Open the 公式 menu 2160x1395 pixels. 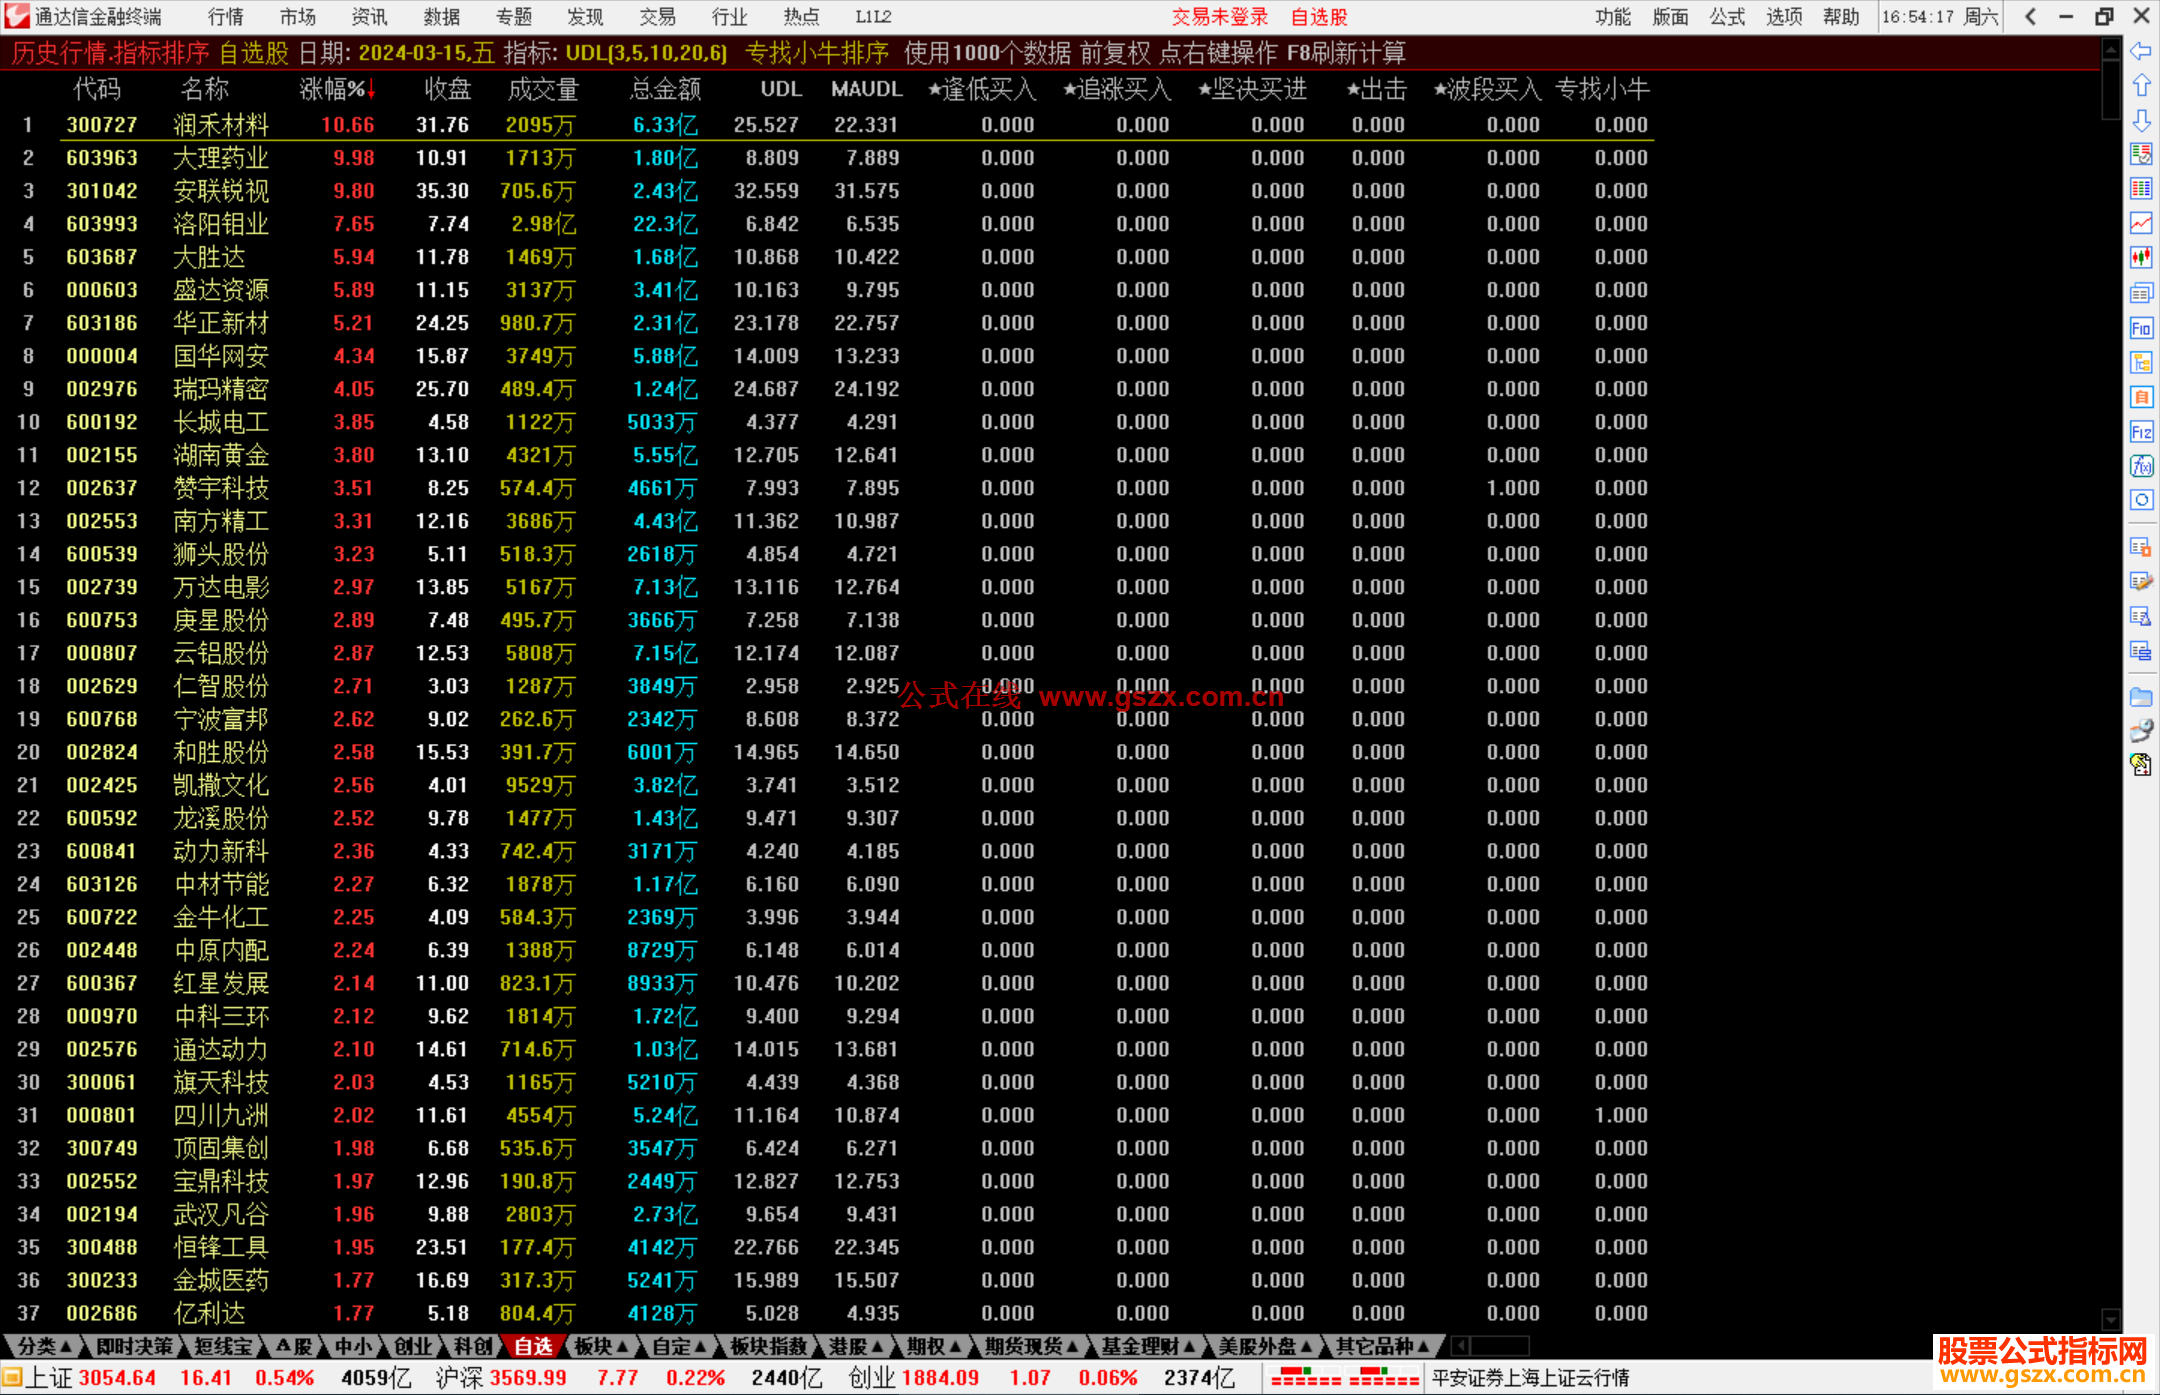pyautogui.click(x=1727, y=17)
